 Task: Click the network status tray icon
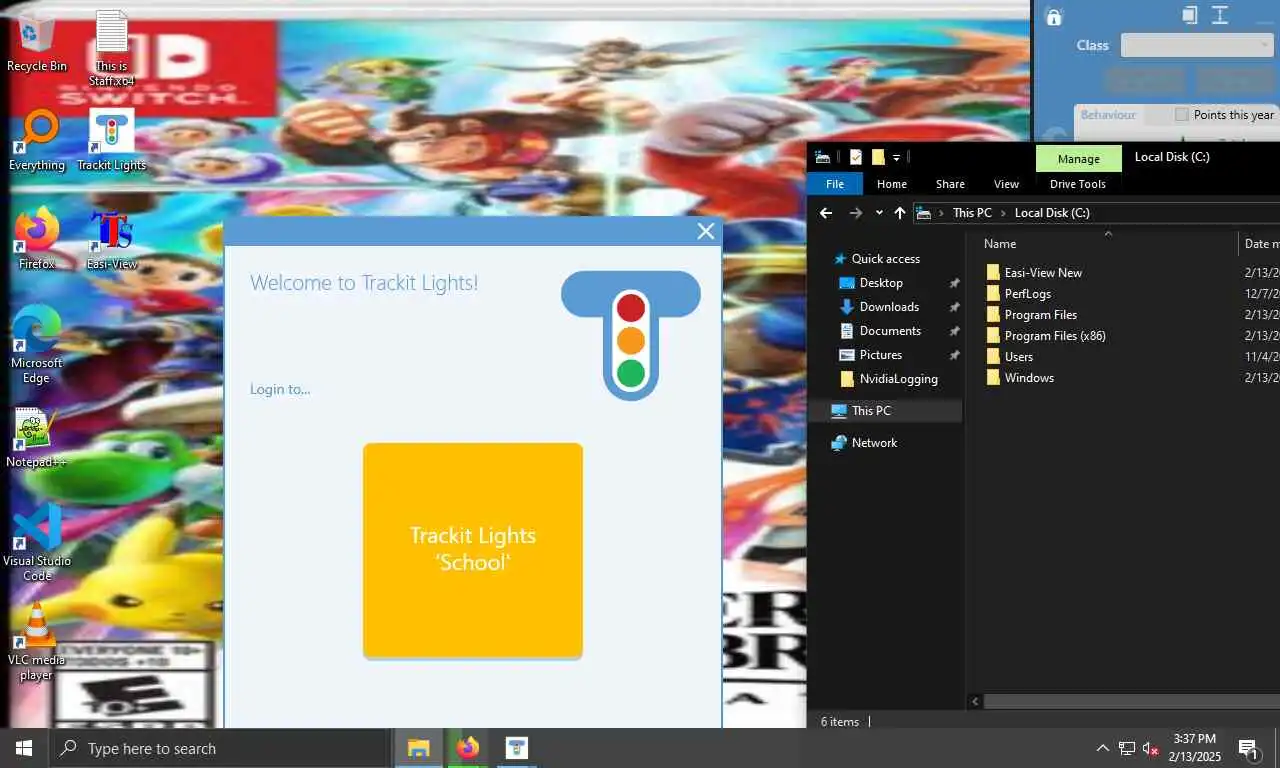(x=1126, y=748)
